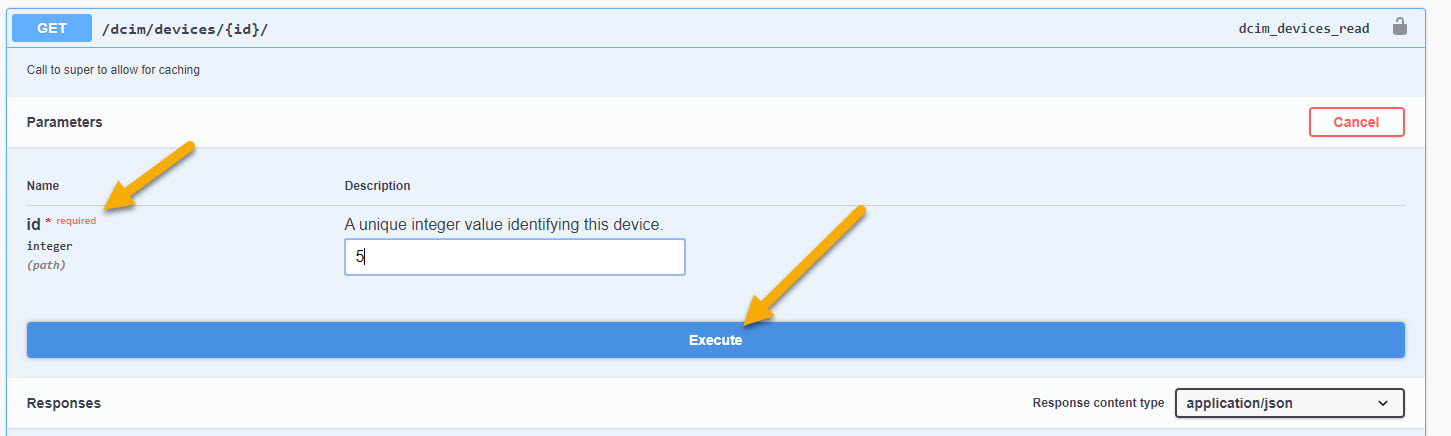1451x436 pixels.
Task: Click the 'Call to super' description text
Action: [113, 70]
